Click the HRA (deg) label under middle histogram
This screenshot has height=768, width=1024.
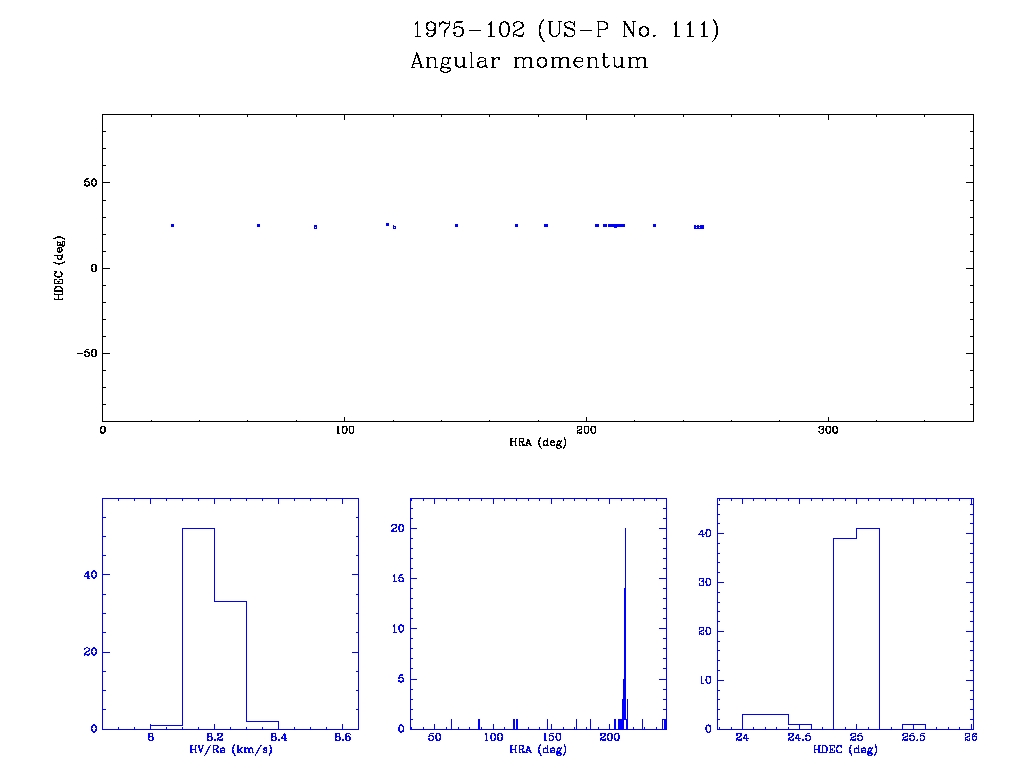coord(537,749)
